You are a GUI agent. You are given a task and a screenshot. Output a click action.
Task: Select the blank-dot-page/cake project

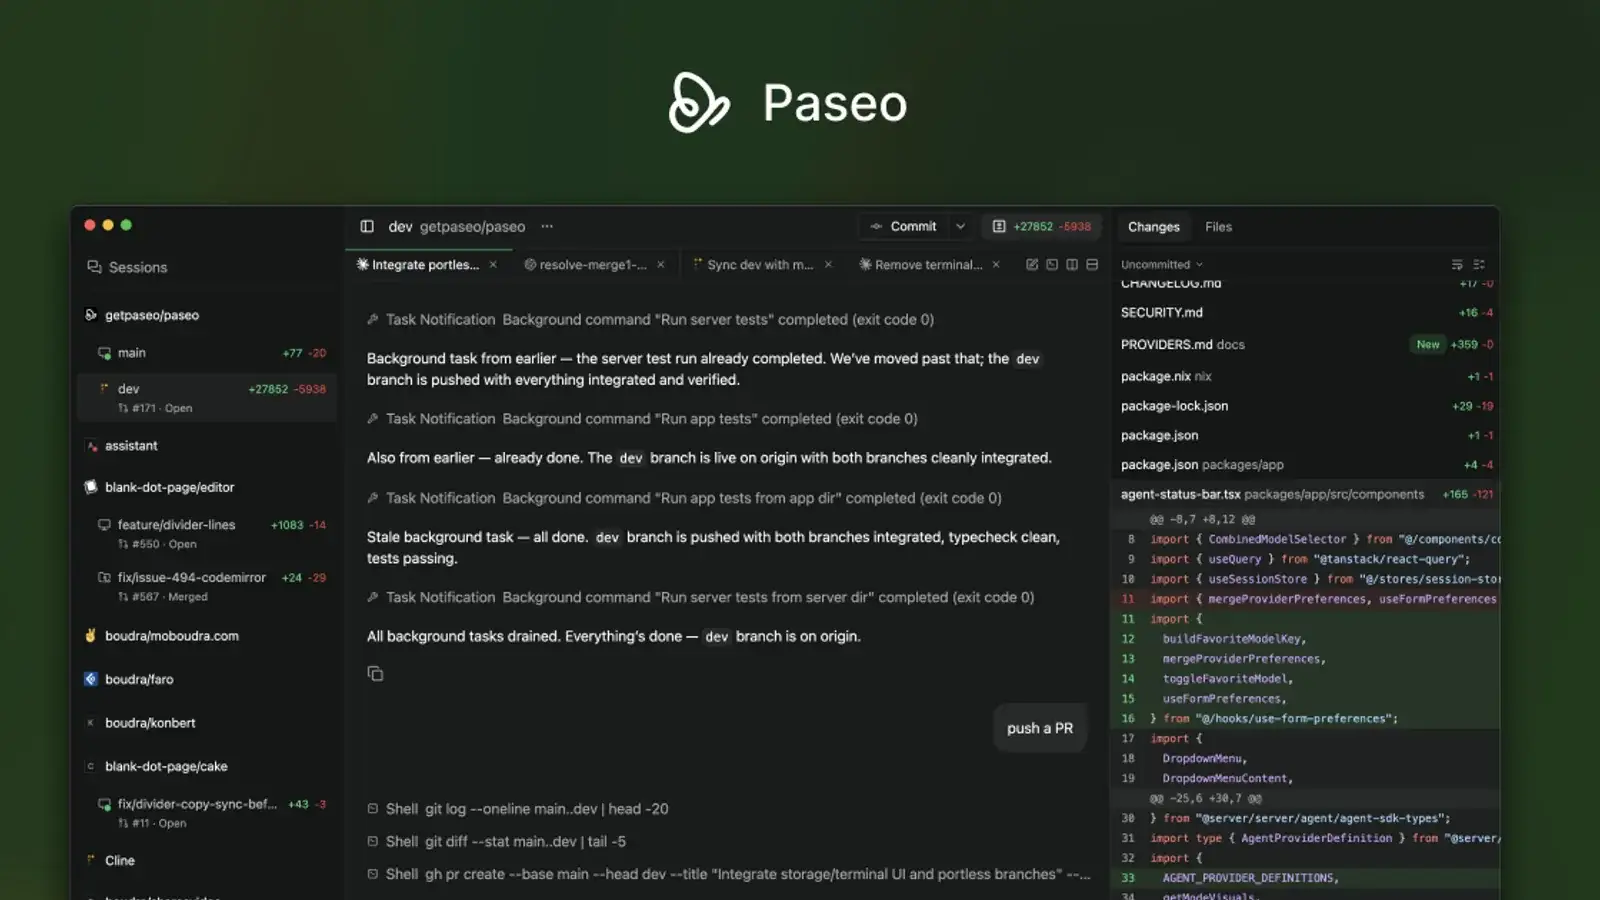click(166, 767)
